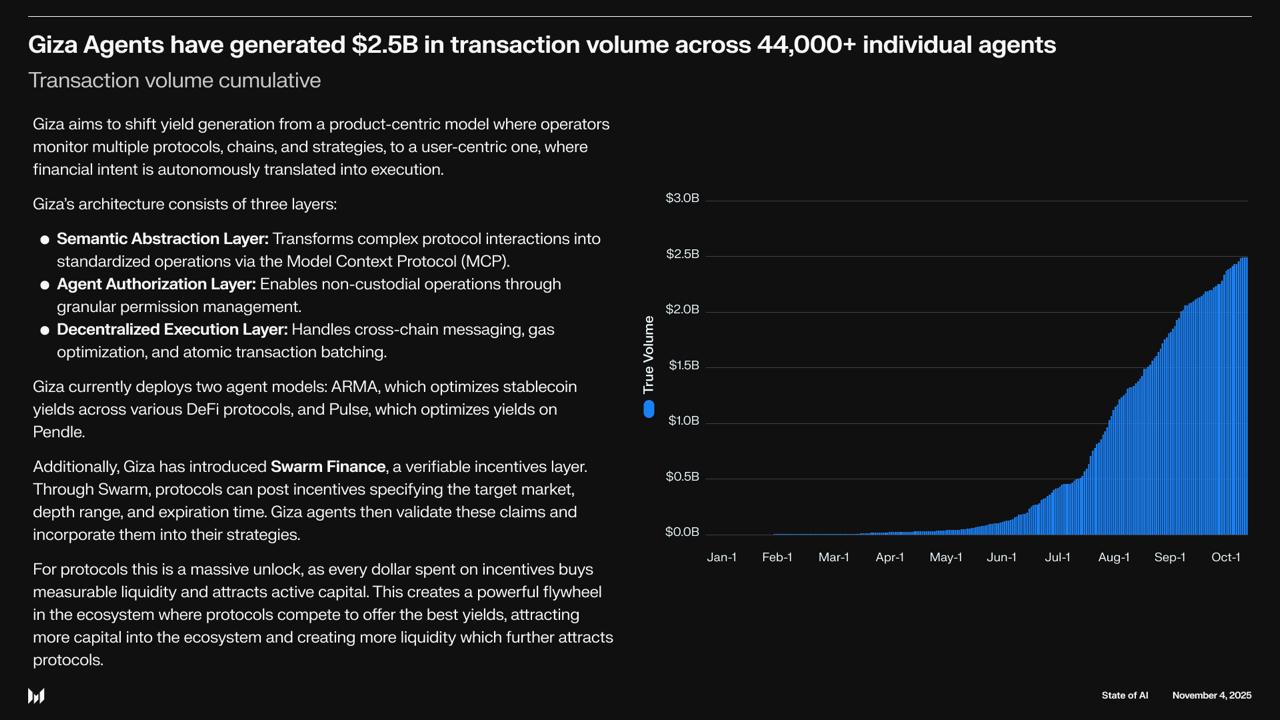
Task: Click the $3.0B y-axis label
Action: tap(682, 199)
